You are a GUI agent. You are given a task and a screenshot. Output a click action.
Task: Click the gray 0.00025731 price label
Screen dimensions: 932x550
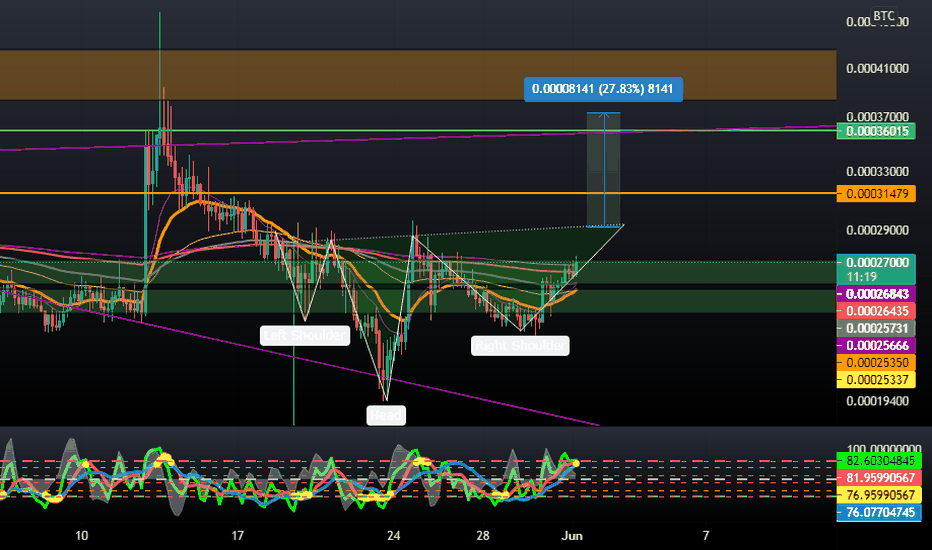click(x=876, y=328)
